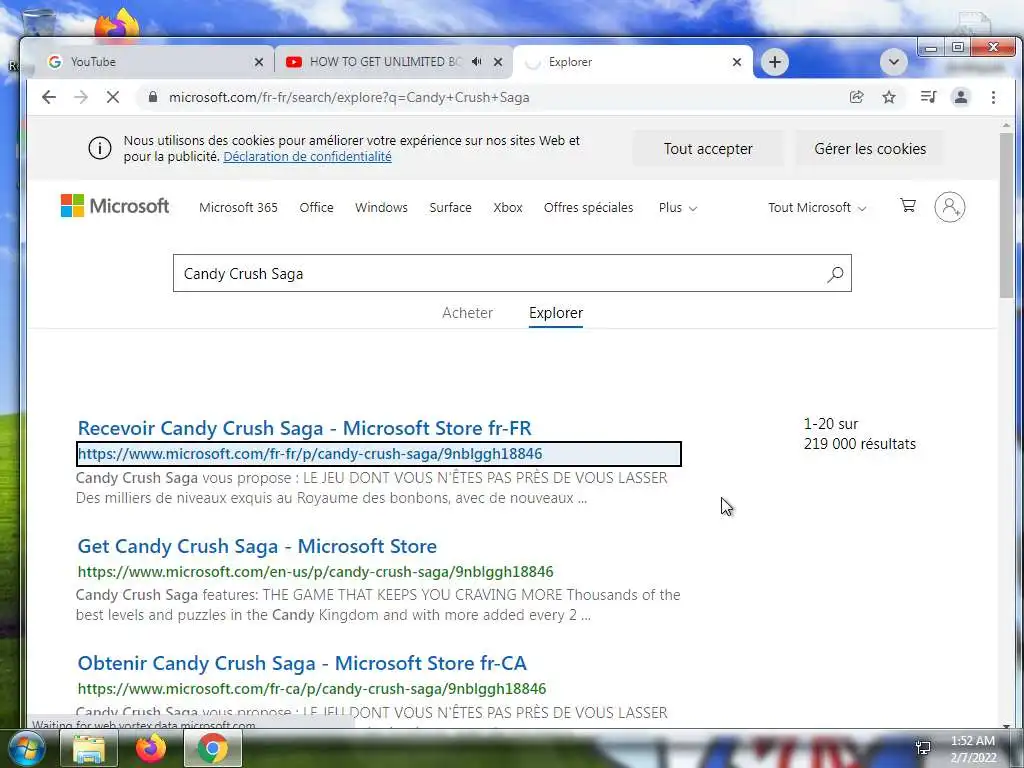Open the Xbox nav item

pyautogui.click(x=507, y=208)
